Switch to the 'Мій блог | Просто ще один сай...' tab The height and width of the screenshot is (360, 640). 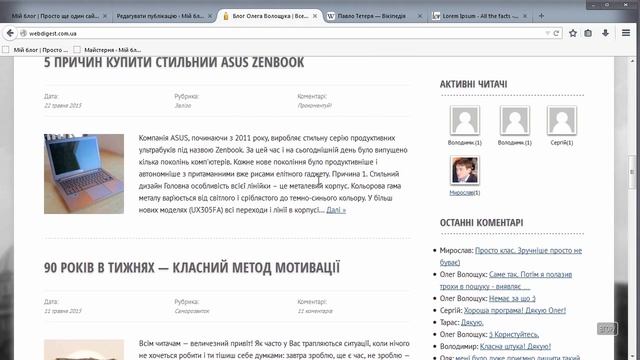point(55,16)
